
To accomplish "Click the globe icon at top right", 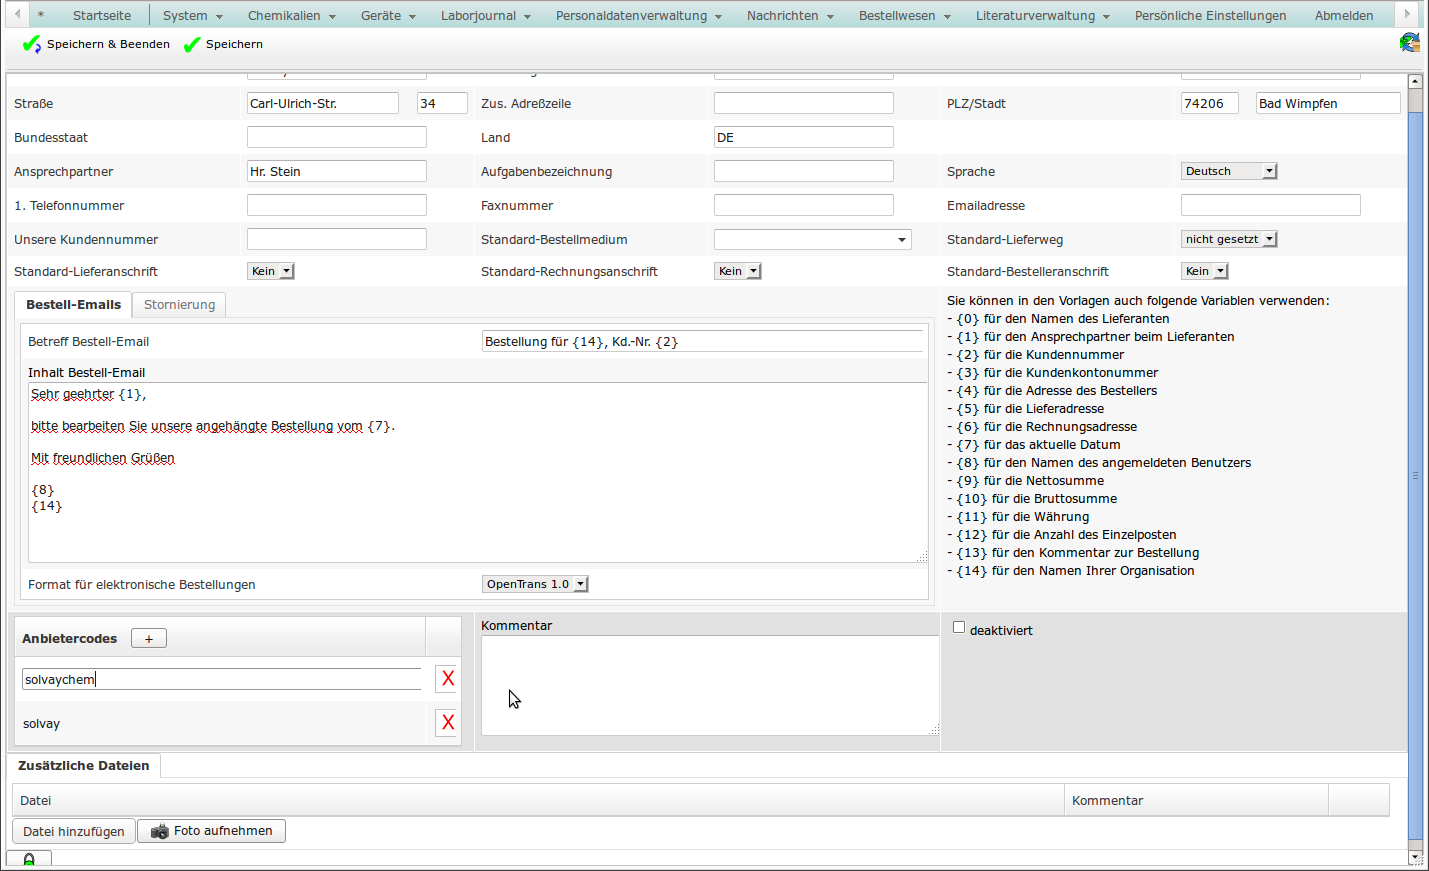I will [x=1409, y=43].
